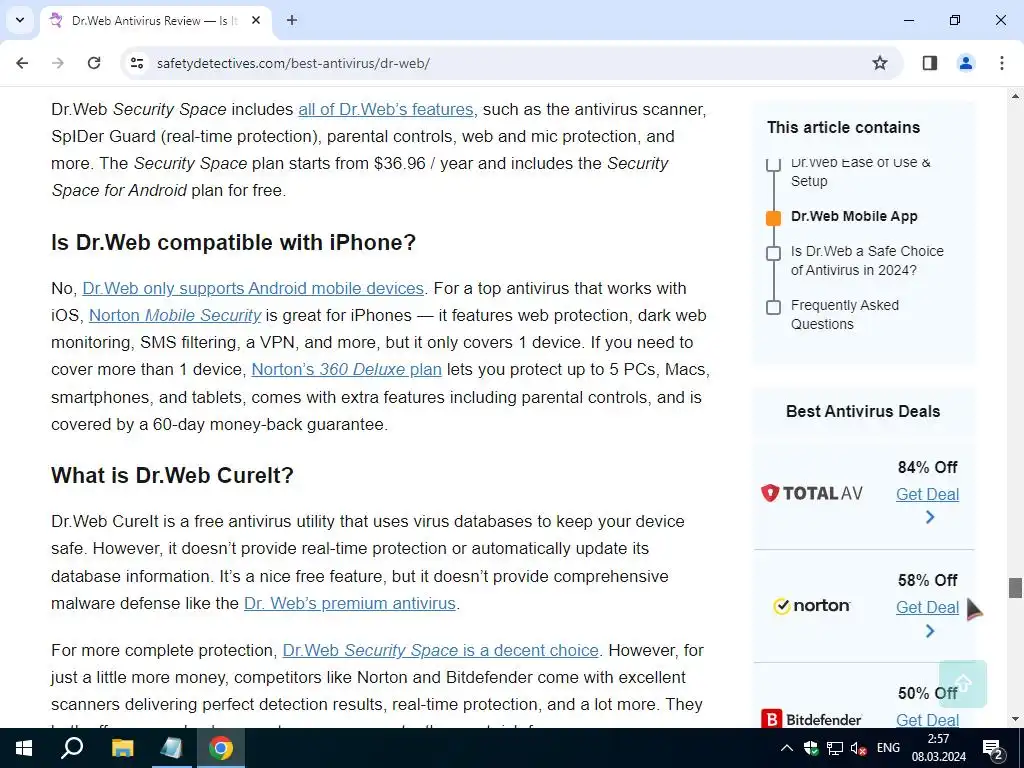Viewport: 1024px width, 768px height.
Task: Focus the address bar URL field
Action: coord(509,63)
